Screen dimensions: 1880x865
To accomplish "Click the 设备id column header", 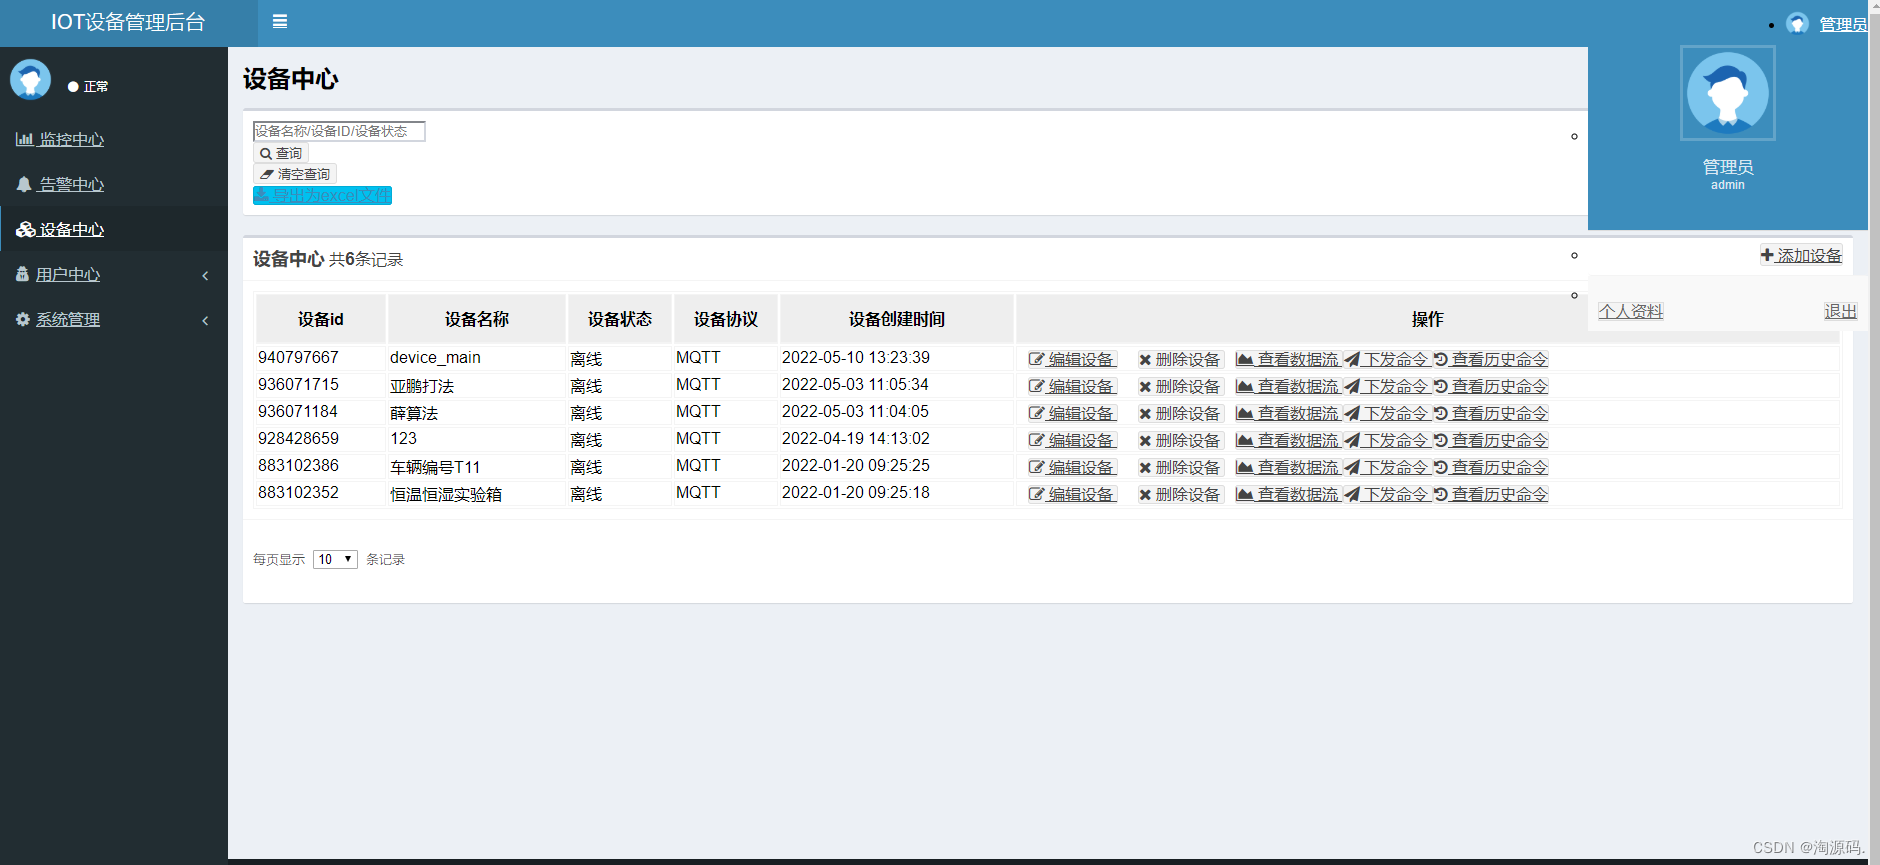I will [321, 319].
